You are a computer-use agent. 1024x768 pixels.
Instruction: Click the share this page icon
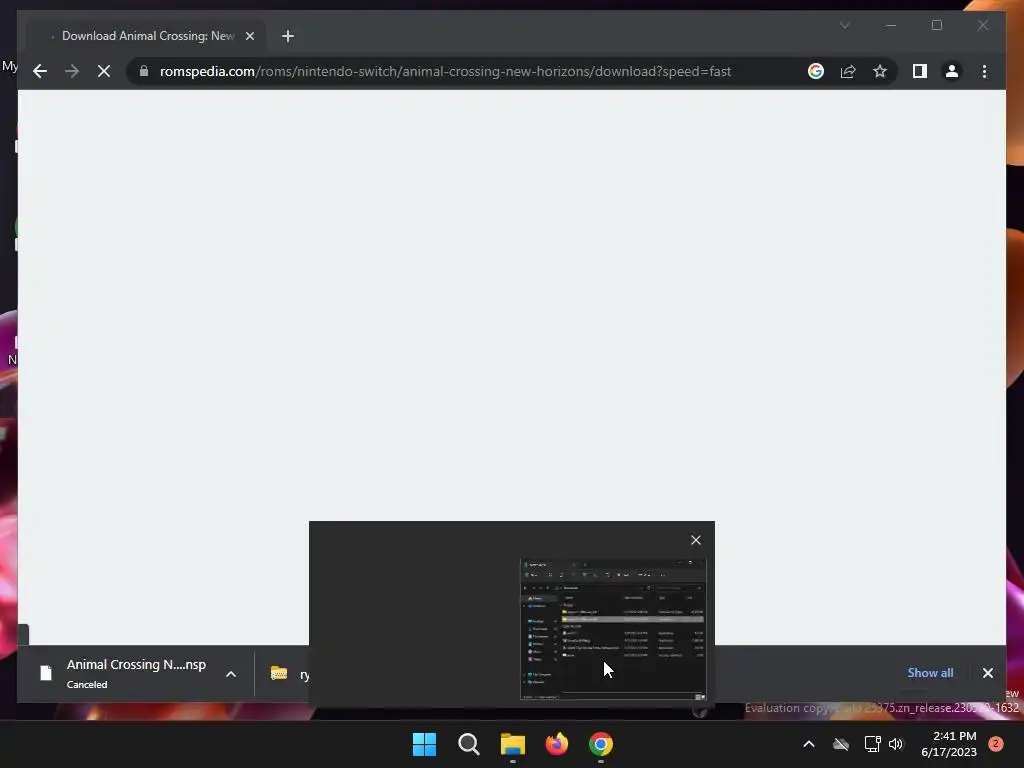pos(848,71)
